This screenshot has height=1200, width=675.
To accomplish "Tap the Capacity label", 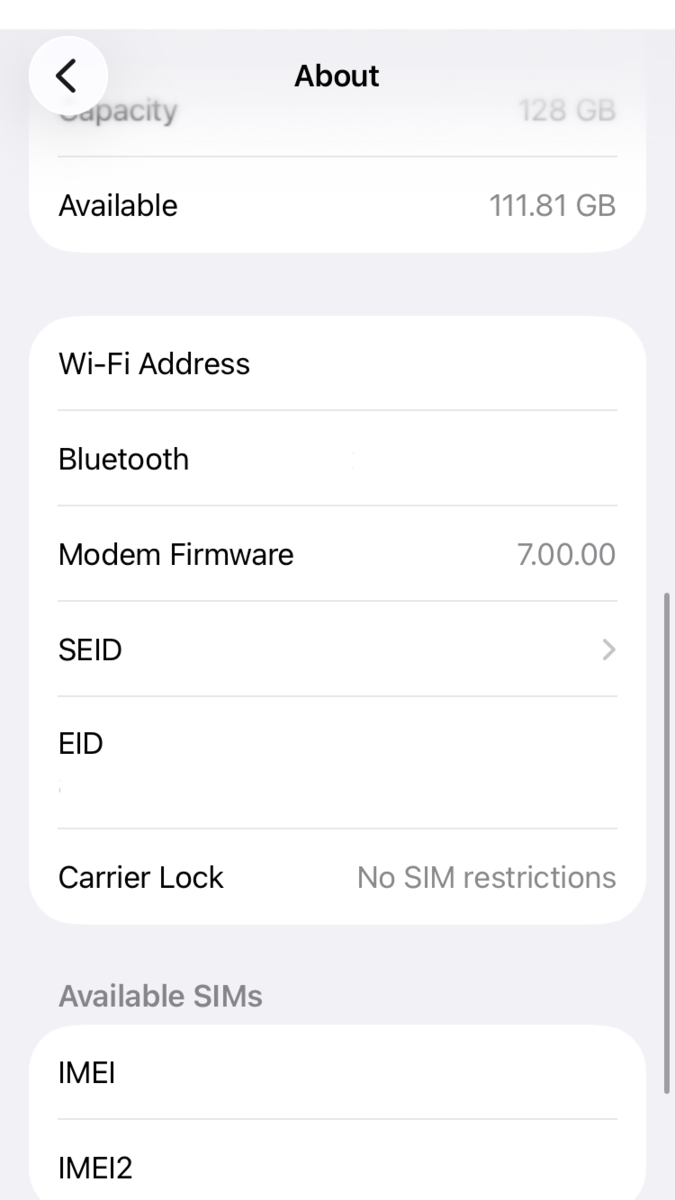I will click(118, 110).
